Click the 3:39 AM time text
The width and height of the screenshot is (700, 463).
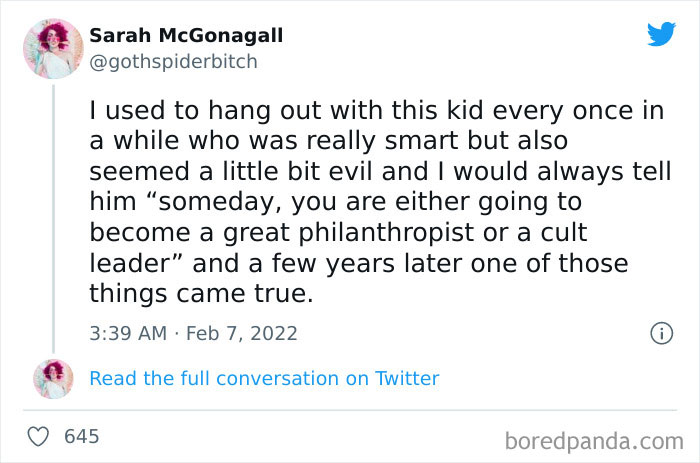[129, 333]
